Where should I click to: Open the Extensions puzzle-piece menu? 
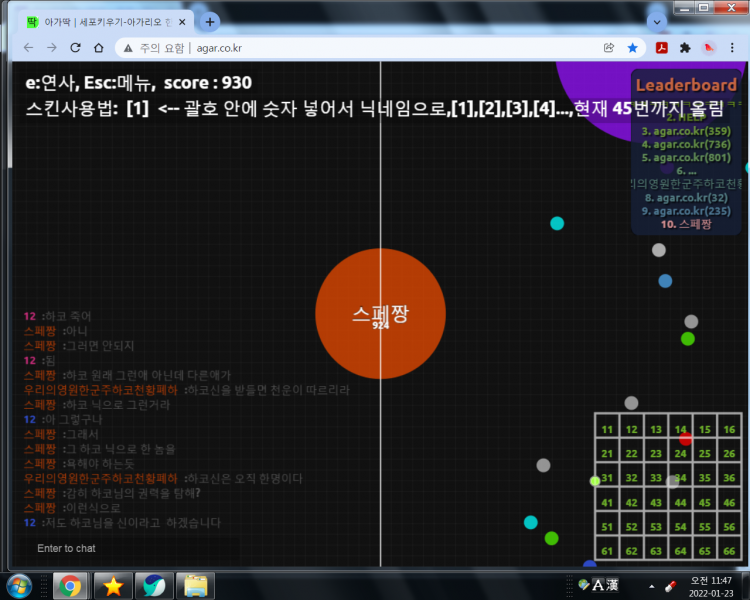click(685, 48)
